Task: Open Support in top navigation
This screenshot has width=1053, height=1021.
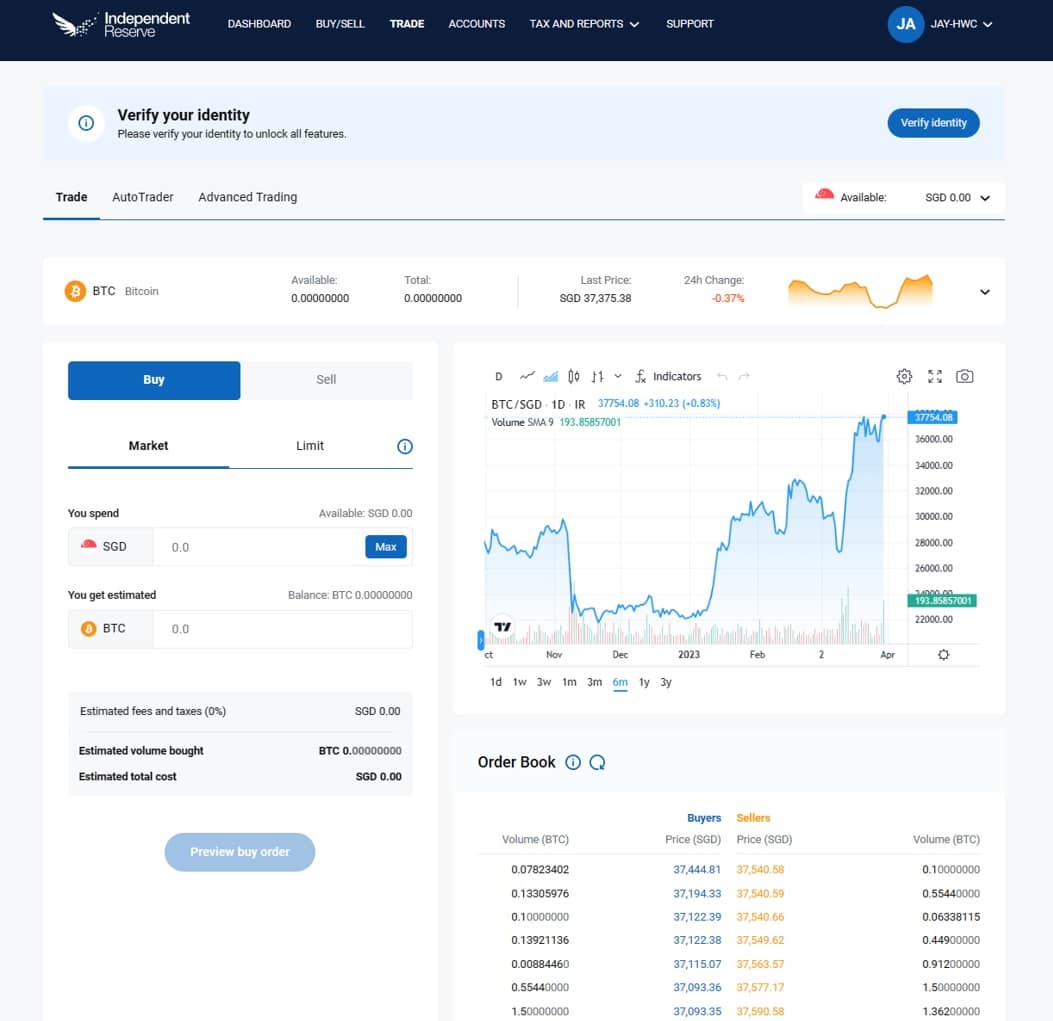Action: [690, 24]
